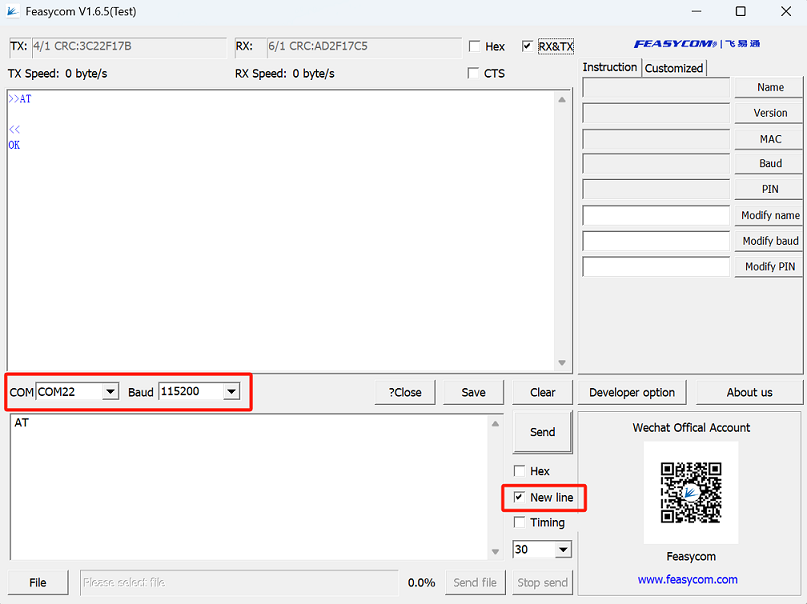This screenshot has width=807, height=604.
Task: Switch to the Customized tab
Action: coord(673,68)
